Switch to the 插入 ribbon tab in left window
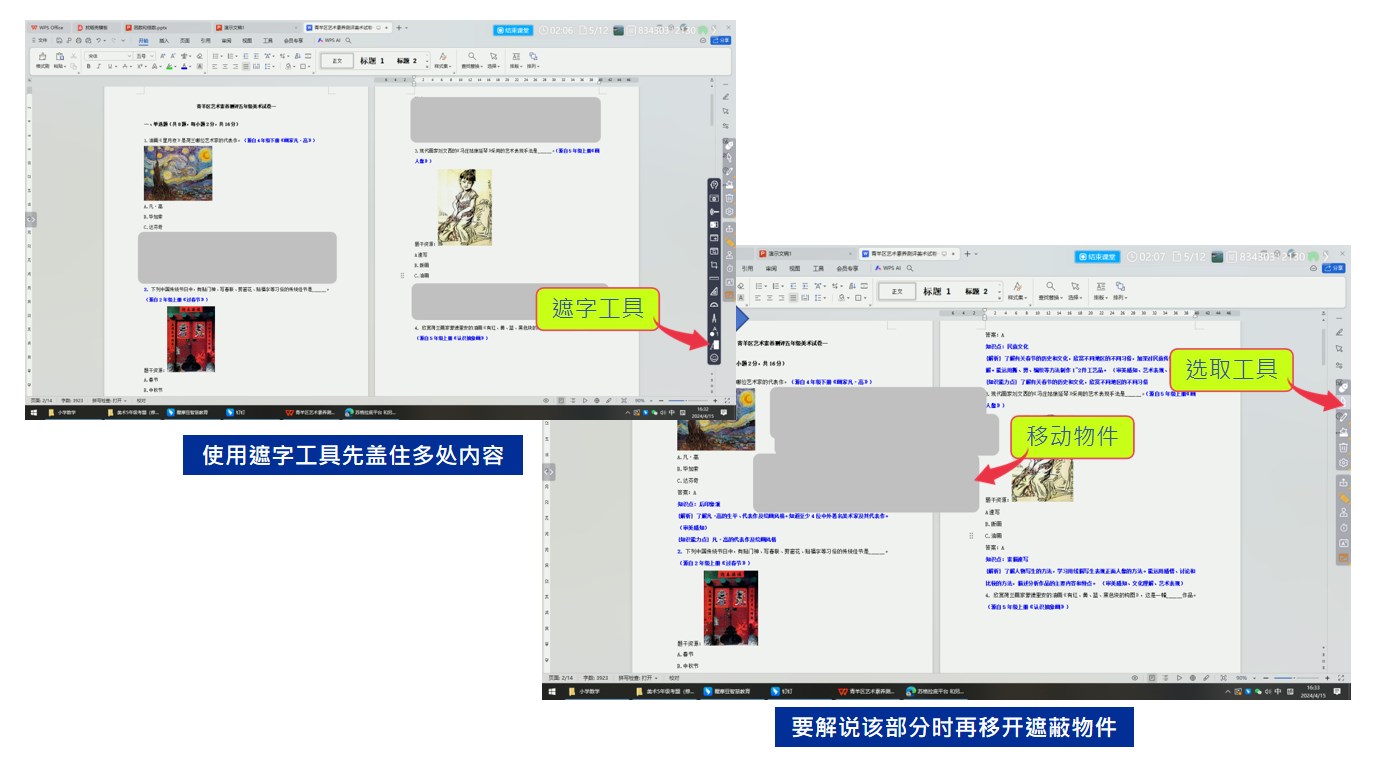1390x770 pixels. click(163, 41)
